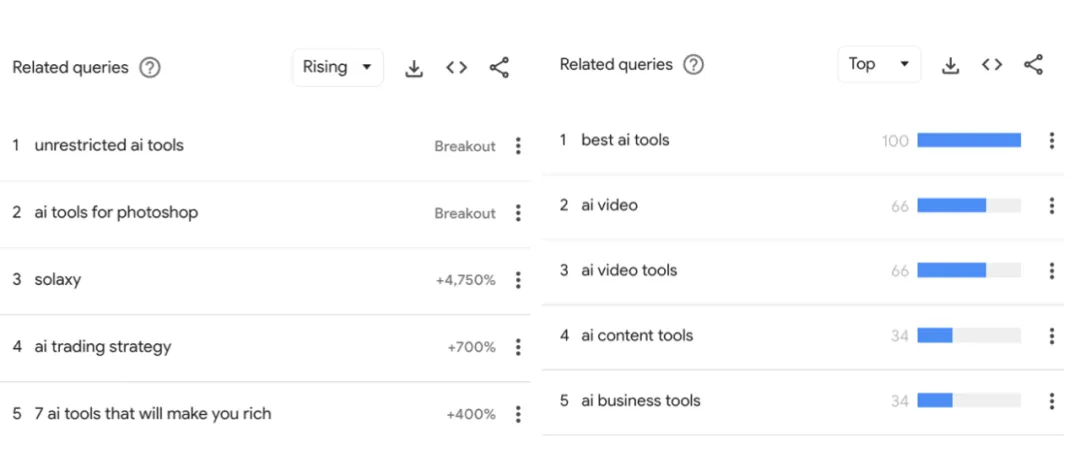The height and width of the screenshot is (463, 1080).
Task: Open three-dot menu for 'ai content tools'
Action: point(1051,336)
